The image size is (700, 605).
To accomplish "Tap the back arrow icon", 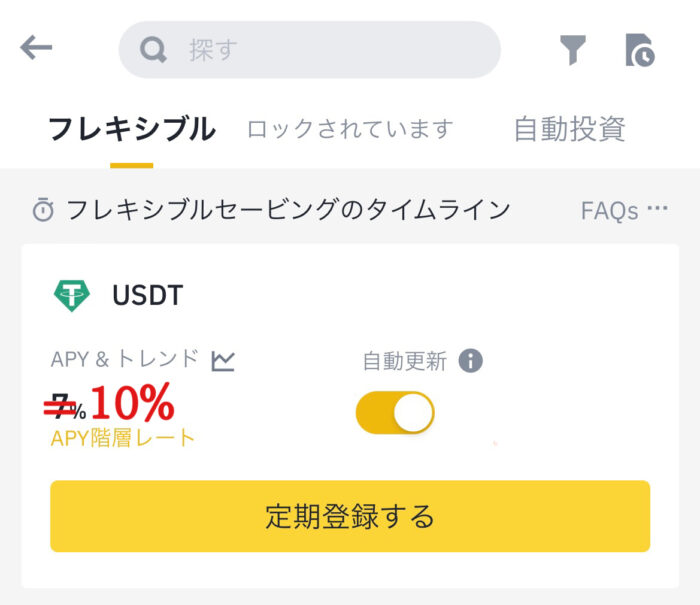I will coord(36,48).
